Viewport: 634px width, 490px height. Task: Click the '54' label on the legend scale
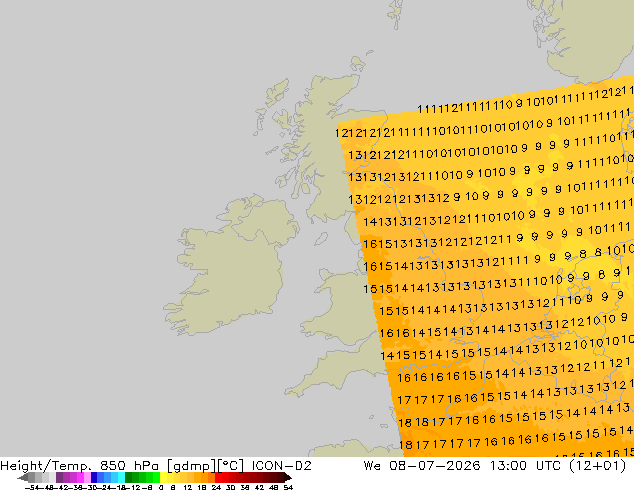click(288, 487)
